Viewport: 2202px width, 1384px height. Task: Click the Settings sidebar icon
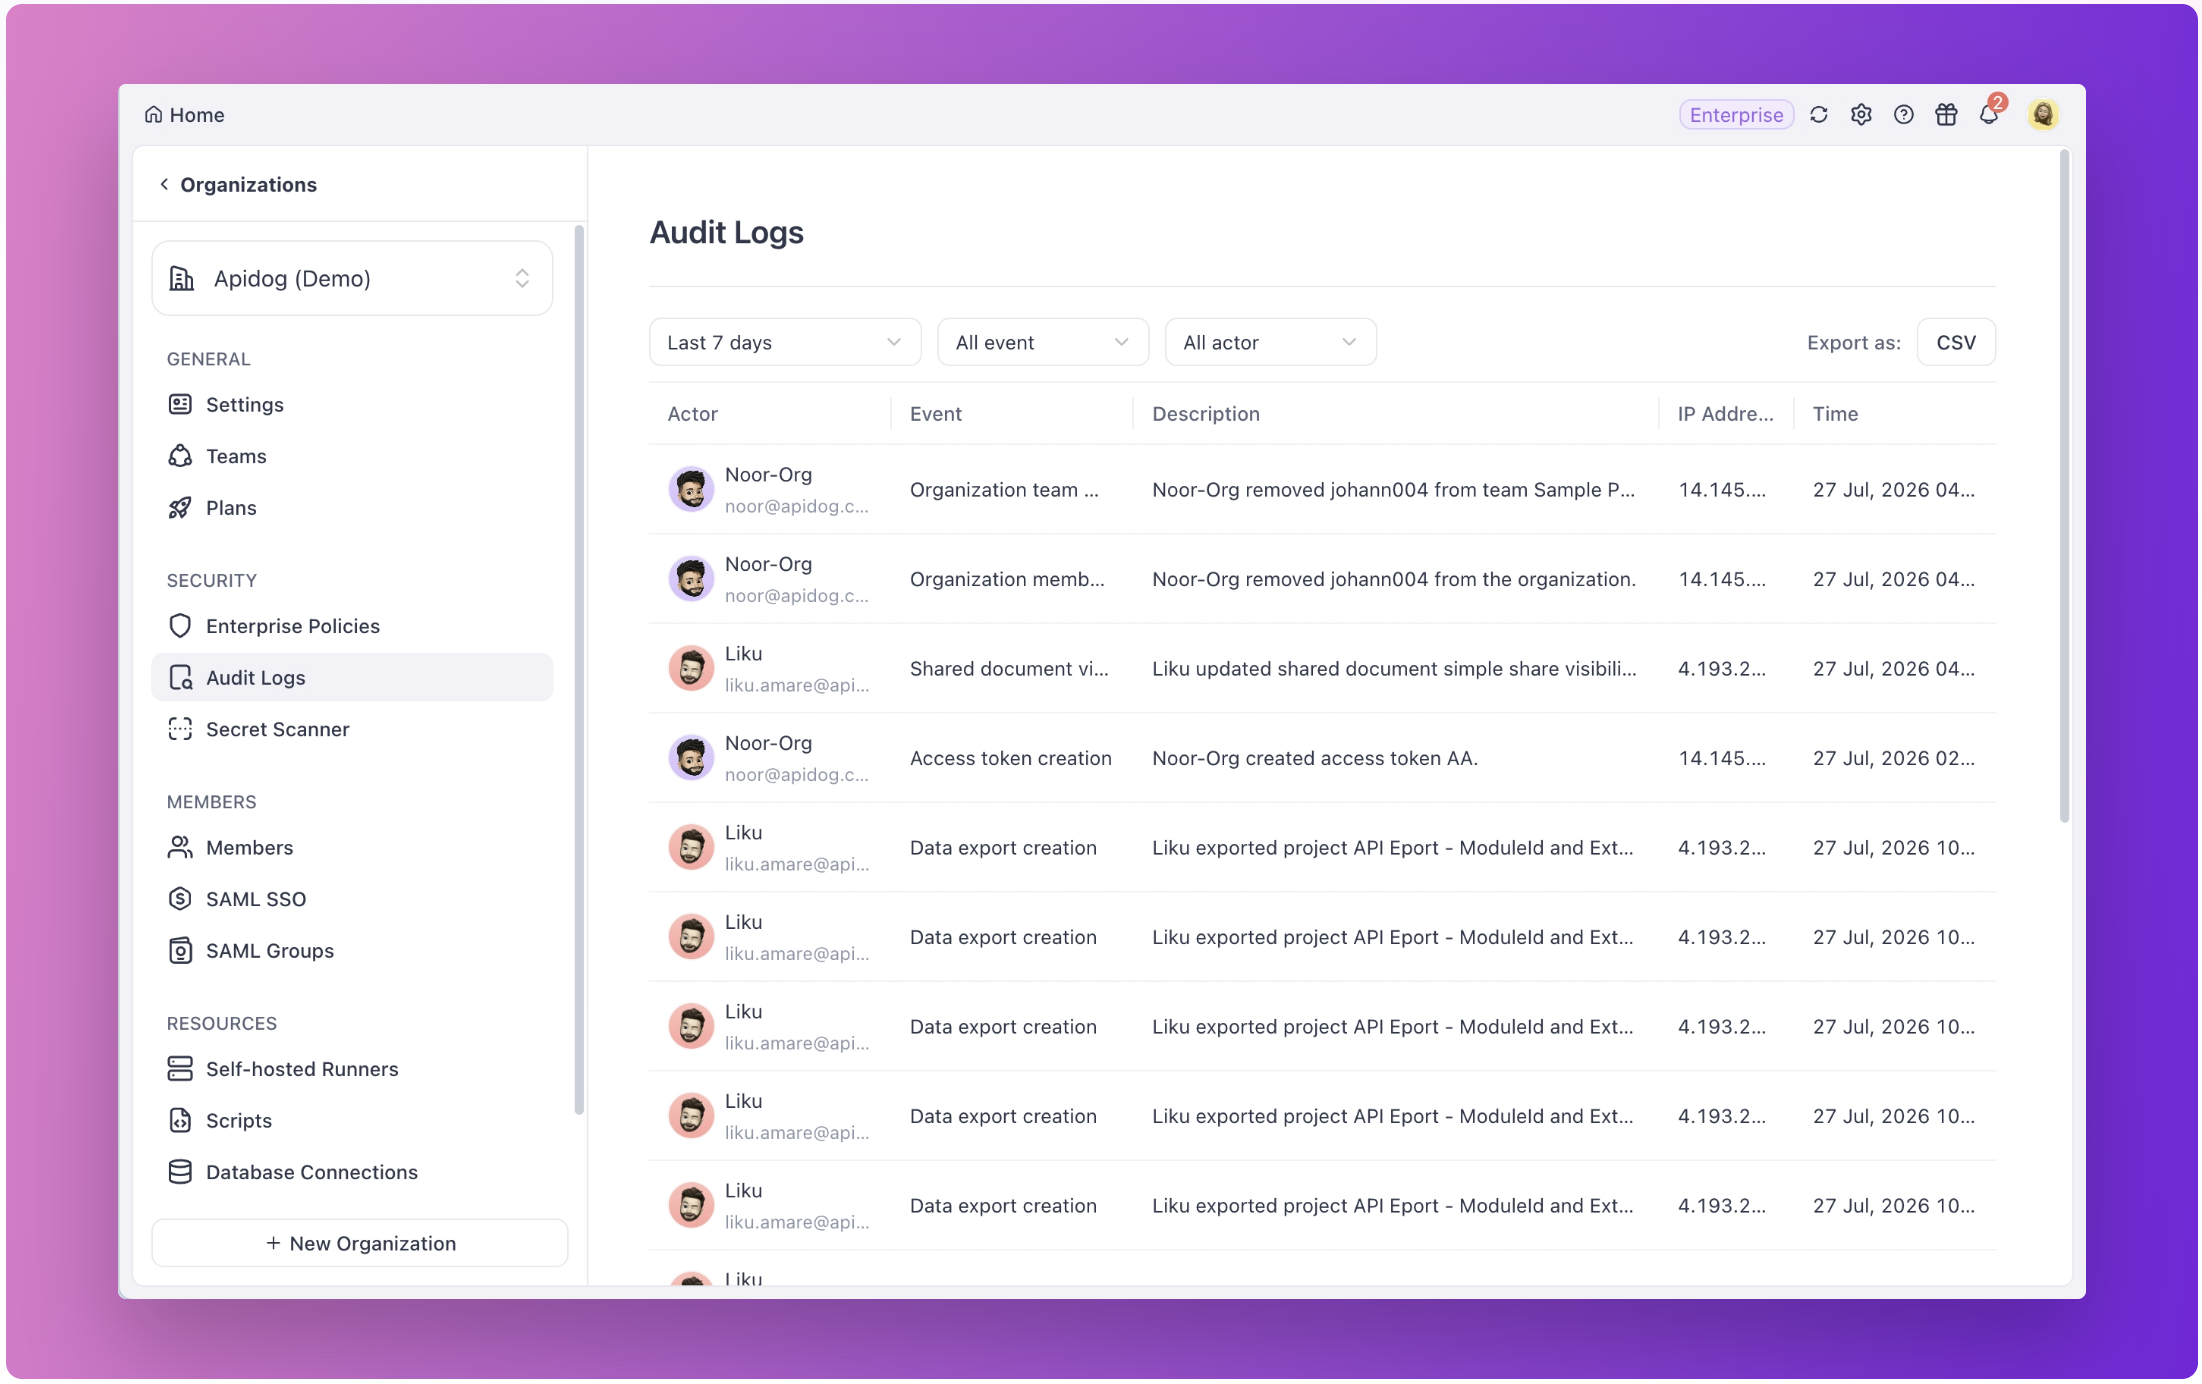(180, 404)
